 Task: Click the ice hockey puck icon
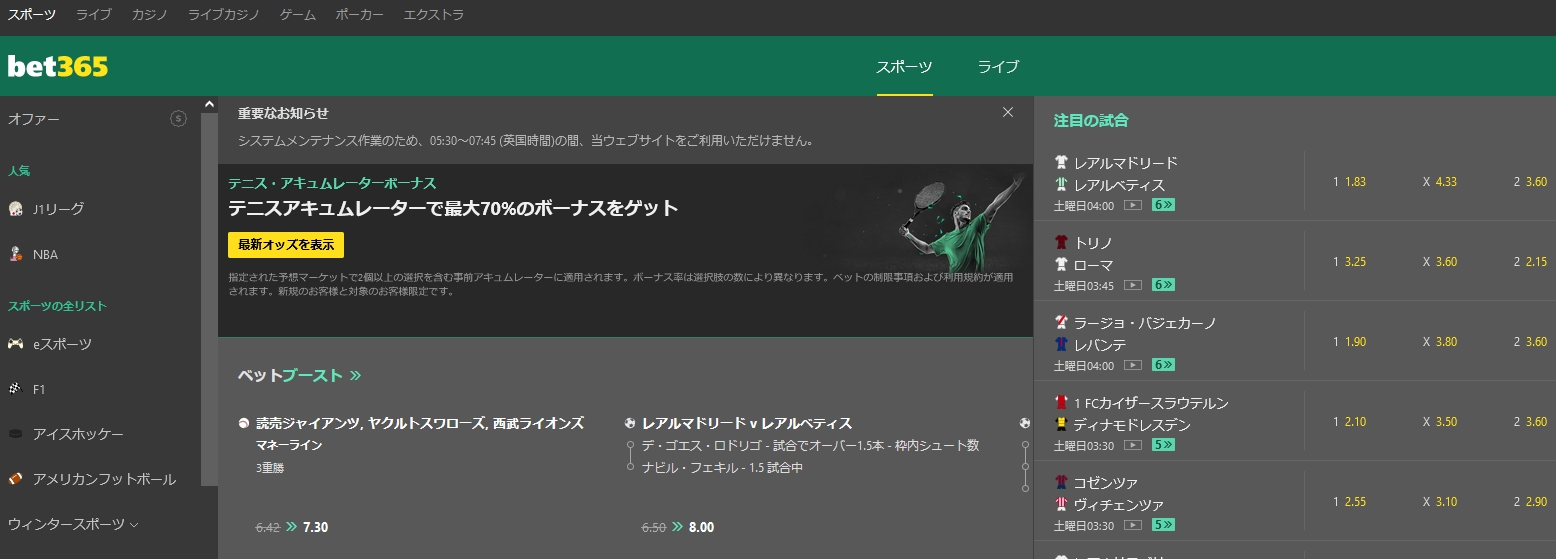tap(15, 434)
